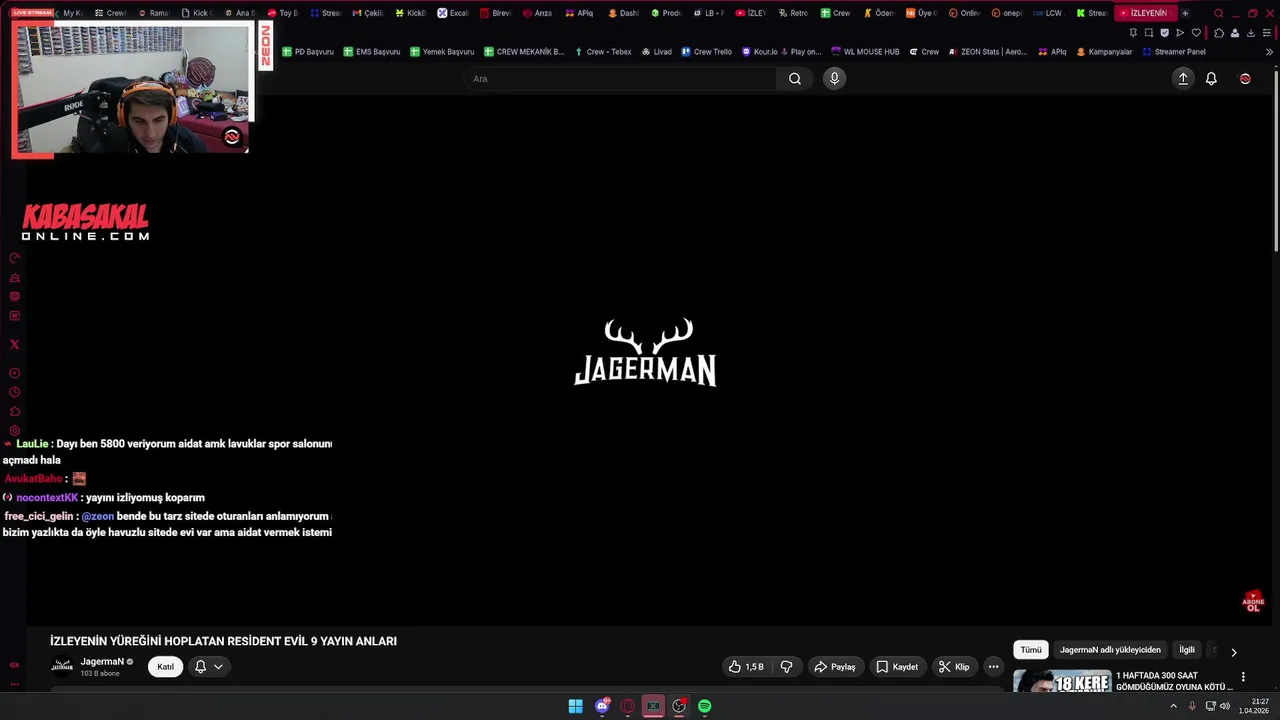Viewport: 1280px width, 720px height.
Task: Show hidden system tray icons chevron
Action: click(1173, 706)
